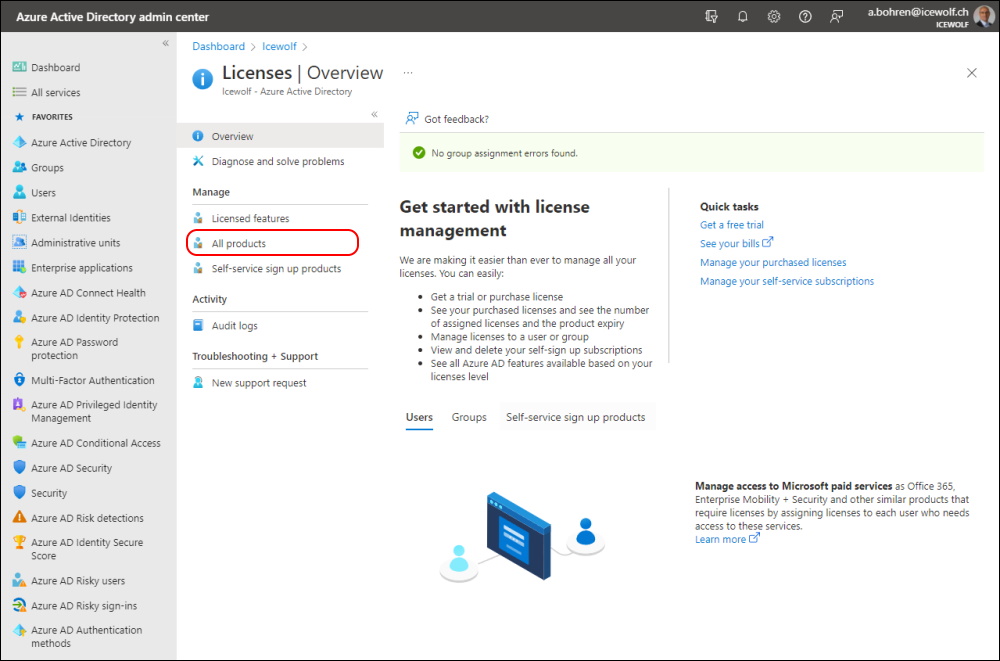This screenshot has width=1000, height=661.
Task: Click Azure AD Identity Secure Score trophy
Action: [x=19, y=543]
